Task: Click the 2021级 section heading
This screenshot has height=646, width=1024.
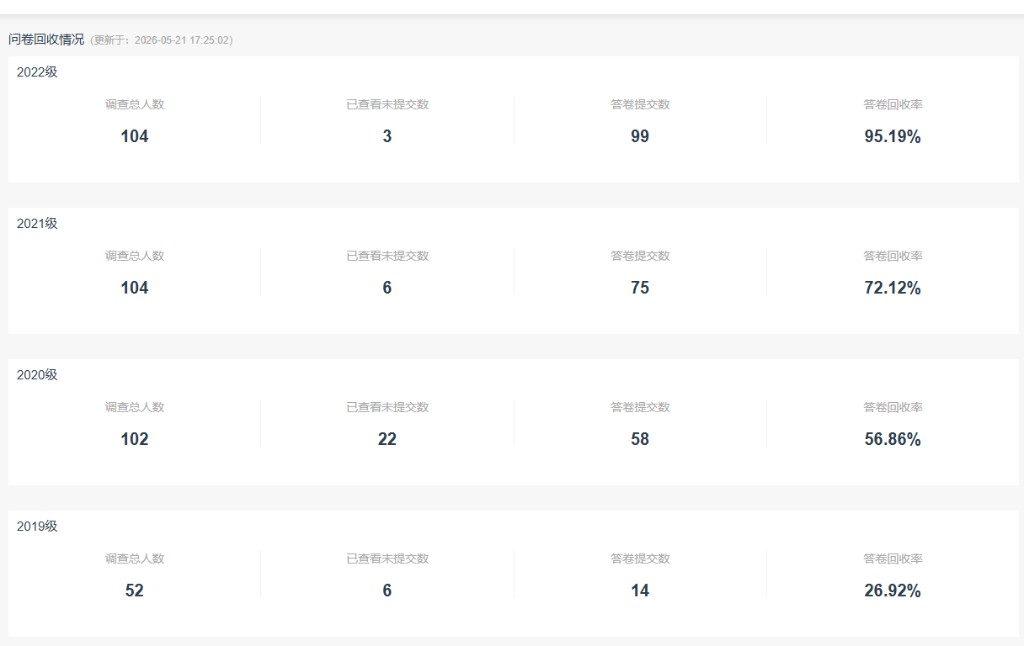Action: point(37,223)
